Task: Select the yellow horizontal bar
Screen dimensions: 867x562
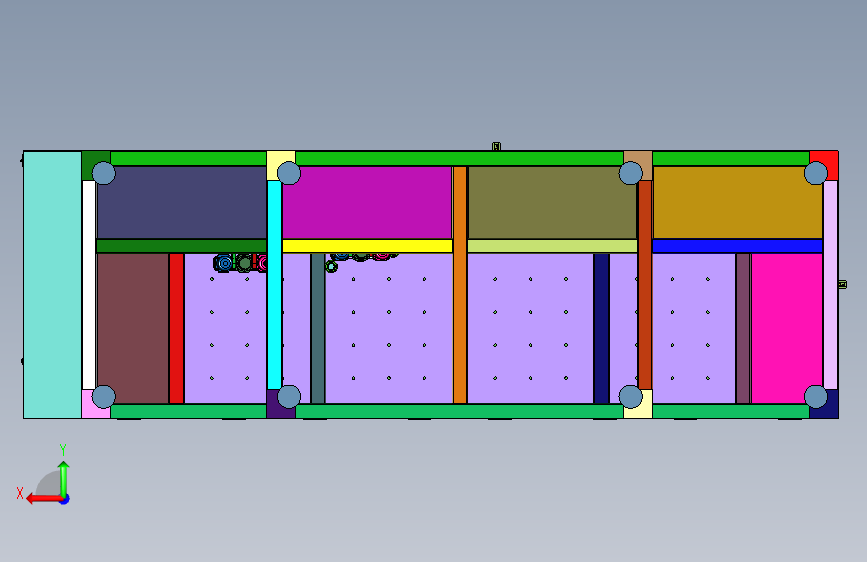Action: (x=367, y=246)
